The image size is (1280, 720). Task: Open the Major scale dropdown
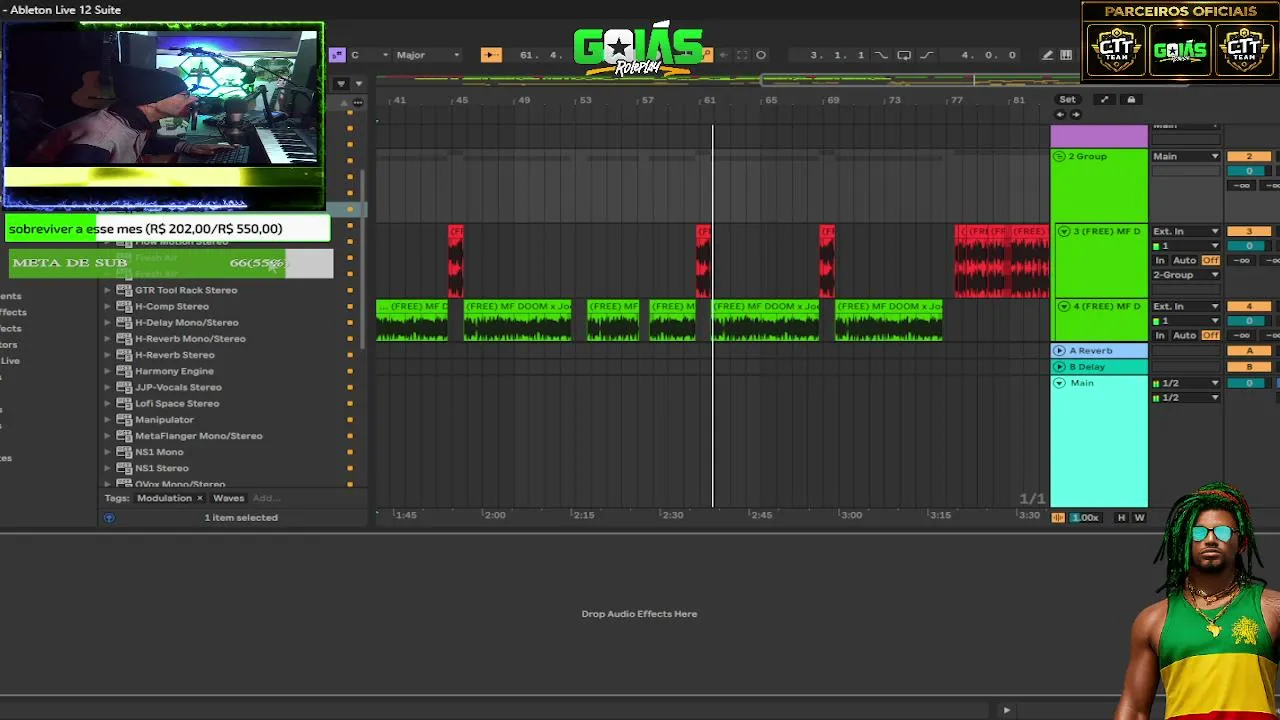pyautogui.click(x=428, y=55)
